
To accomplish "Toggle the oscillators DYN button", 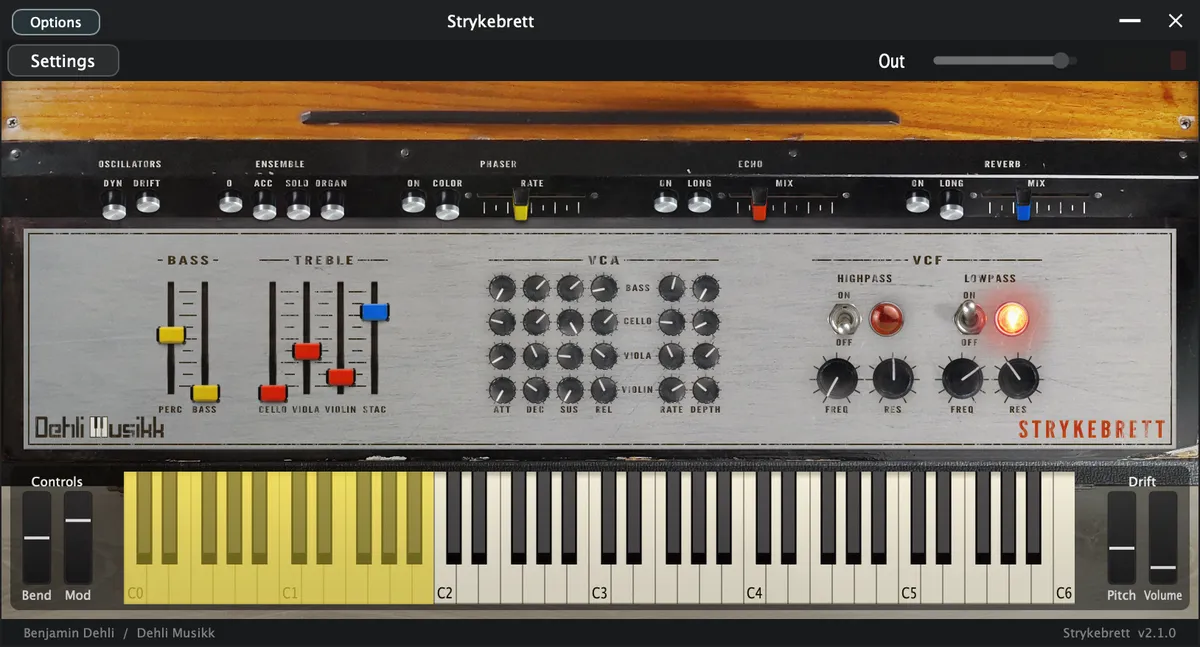I will 114,205.
